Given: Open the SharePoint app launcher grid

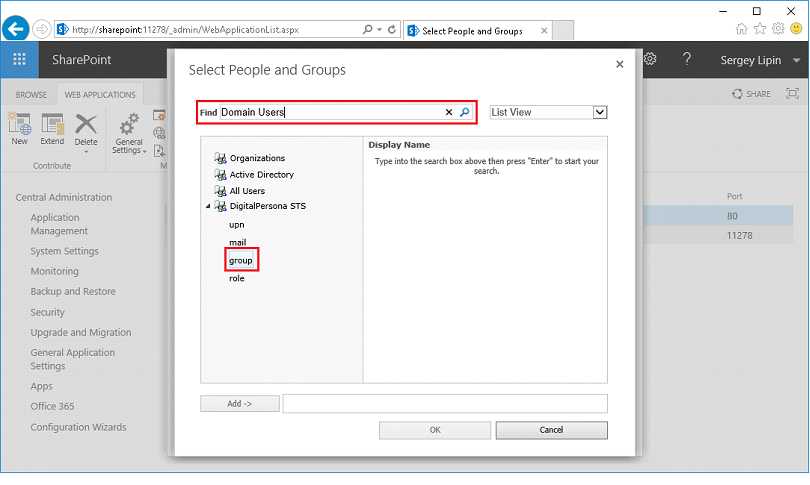Looking at the screenshot, I should (19, 60).
